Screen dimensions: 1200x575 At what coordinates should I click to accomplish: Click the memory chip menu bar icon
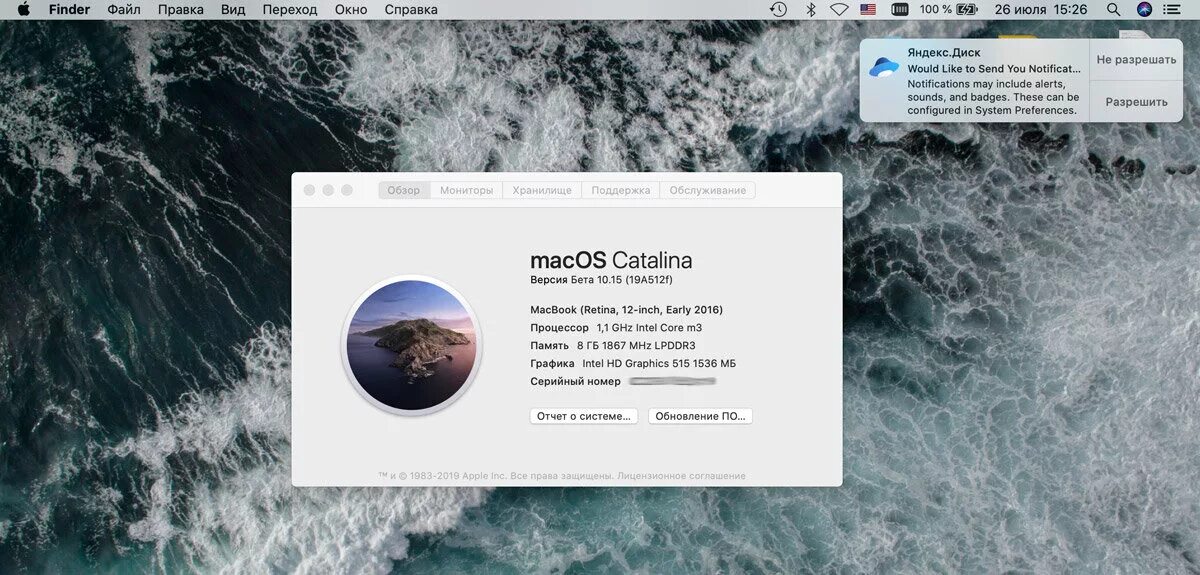tap(900, 9)
